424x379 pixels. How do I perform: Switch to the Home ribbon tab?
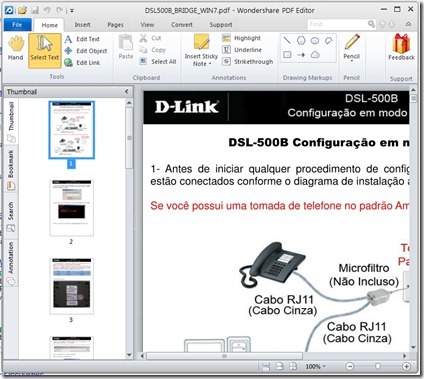click(50, 25)
